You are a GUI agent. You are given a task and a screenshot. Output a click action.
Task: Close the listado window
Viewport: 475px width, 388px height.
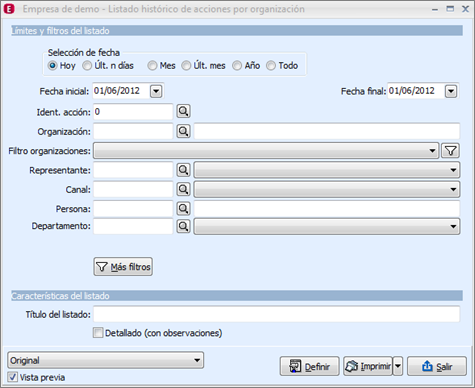point(465,9)
